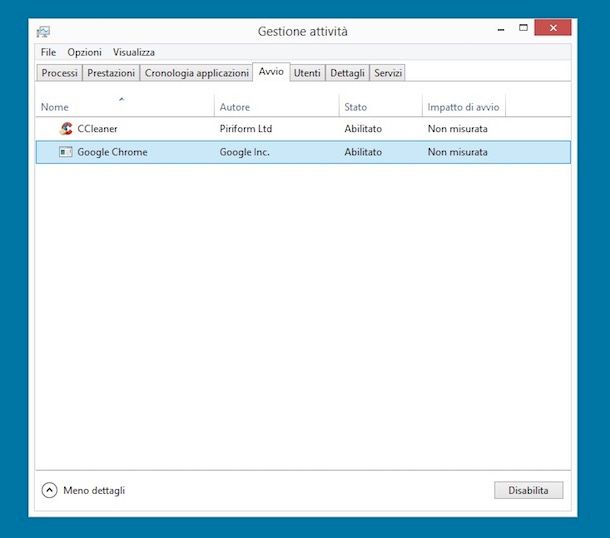Image resolution: width=610 pixels, height=538 pixels.
Task: Select the Google Chrome name text
Action: 112,152
